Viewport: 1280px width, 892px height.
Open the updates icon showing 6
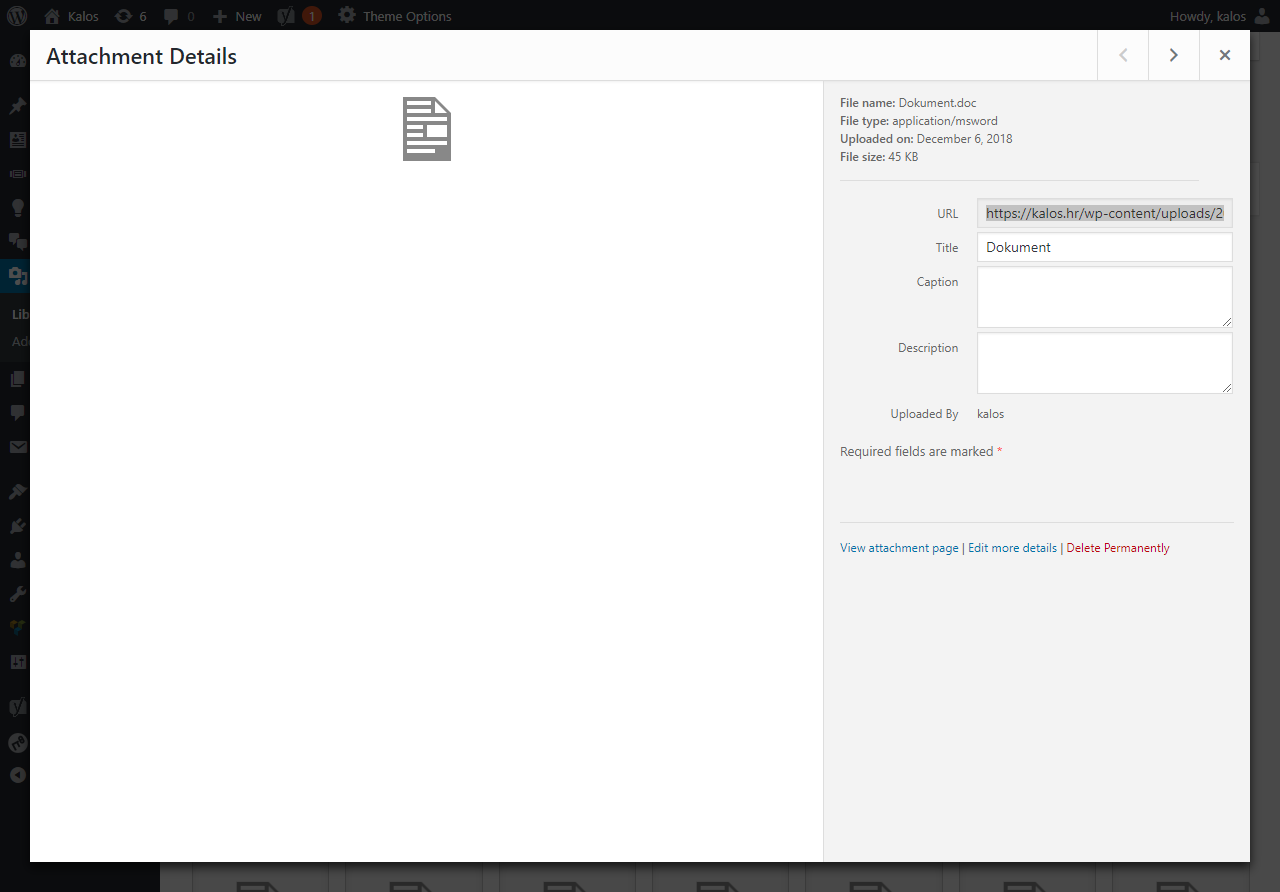131,16
